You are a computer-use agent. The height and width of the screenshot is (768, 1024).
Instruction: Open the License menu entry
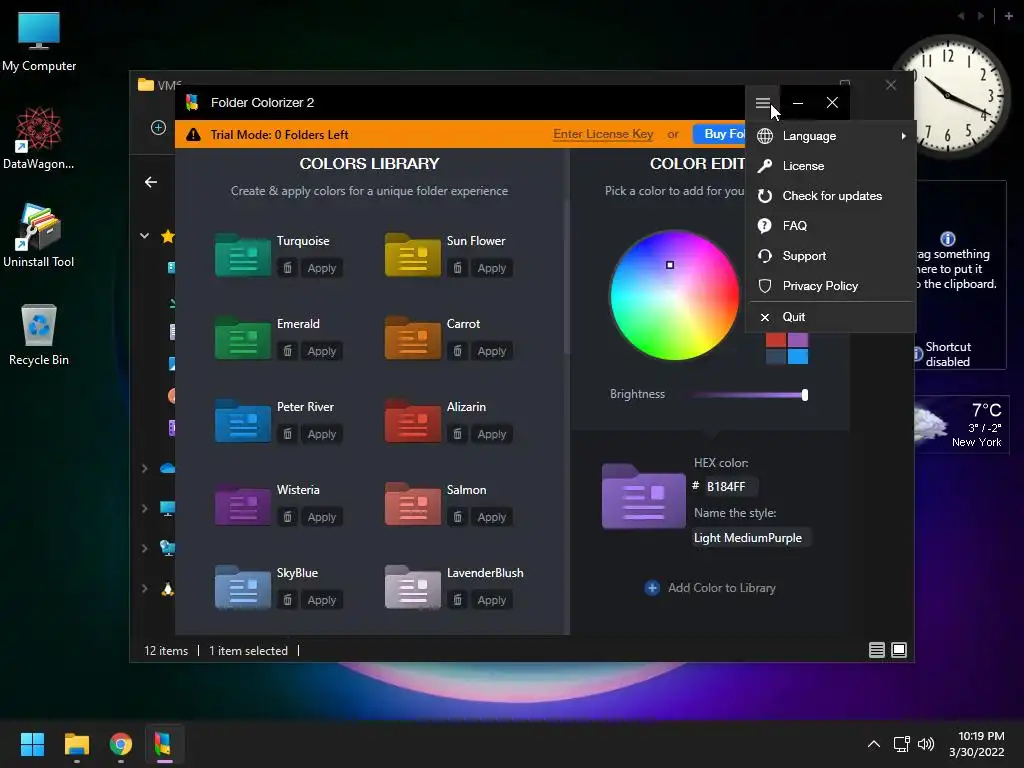[x=831, y=166]
